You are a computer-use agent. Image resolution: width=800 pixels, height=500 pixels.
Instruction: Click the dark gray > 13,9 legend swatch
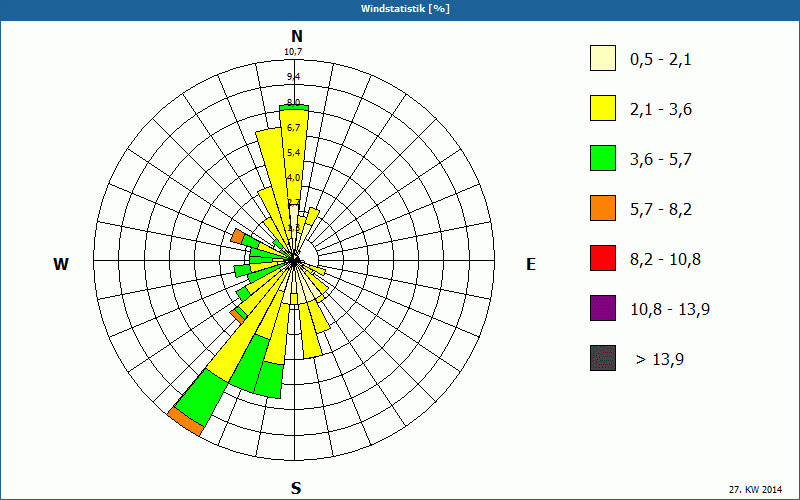pyautogui.click(x=603, y=358)
